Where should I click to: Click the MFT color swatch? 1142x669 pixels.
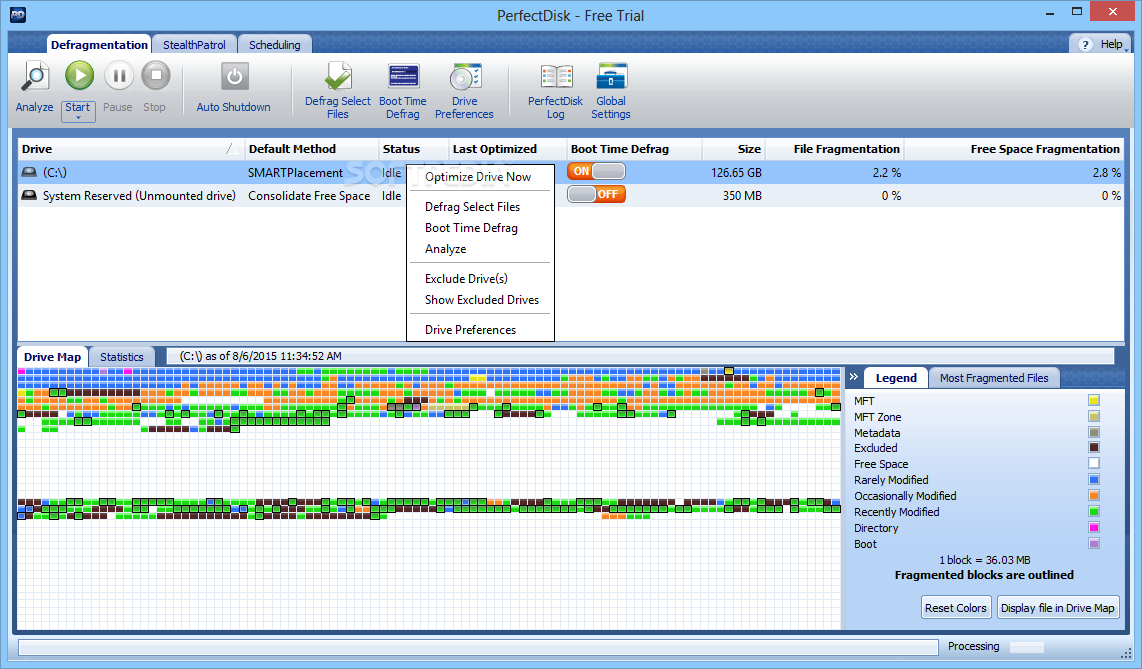1094,400
